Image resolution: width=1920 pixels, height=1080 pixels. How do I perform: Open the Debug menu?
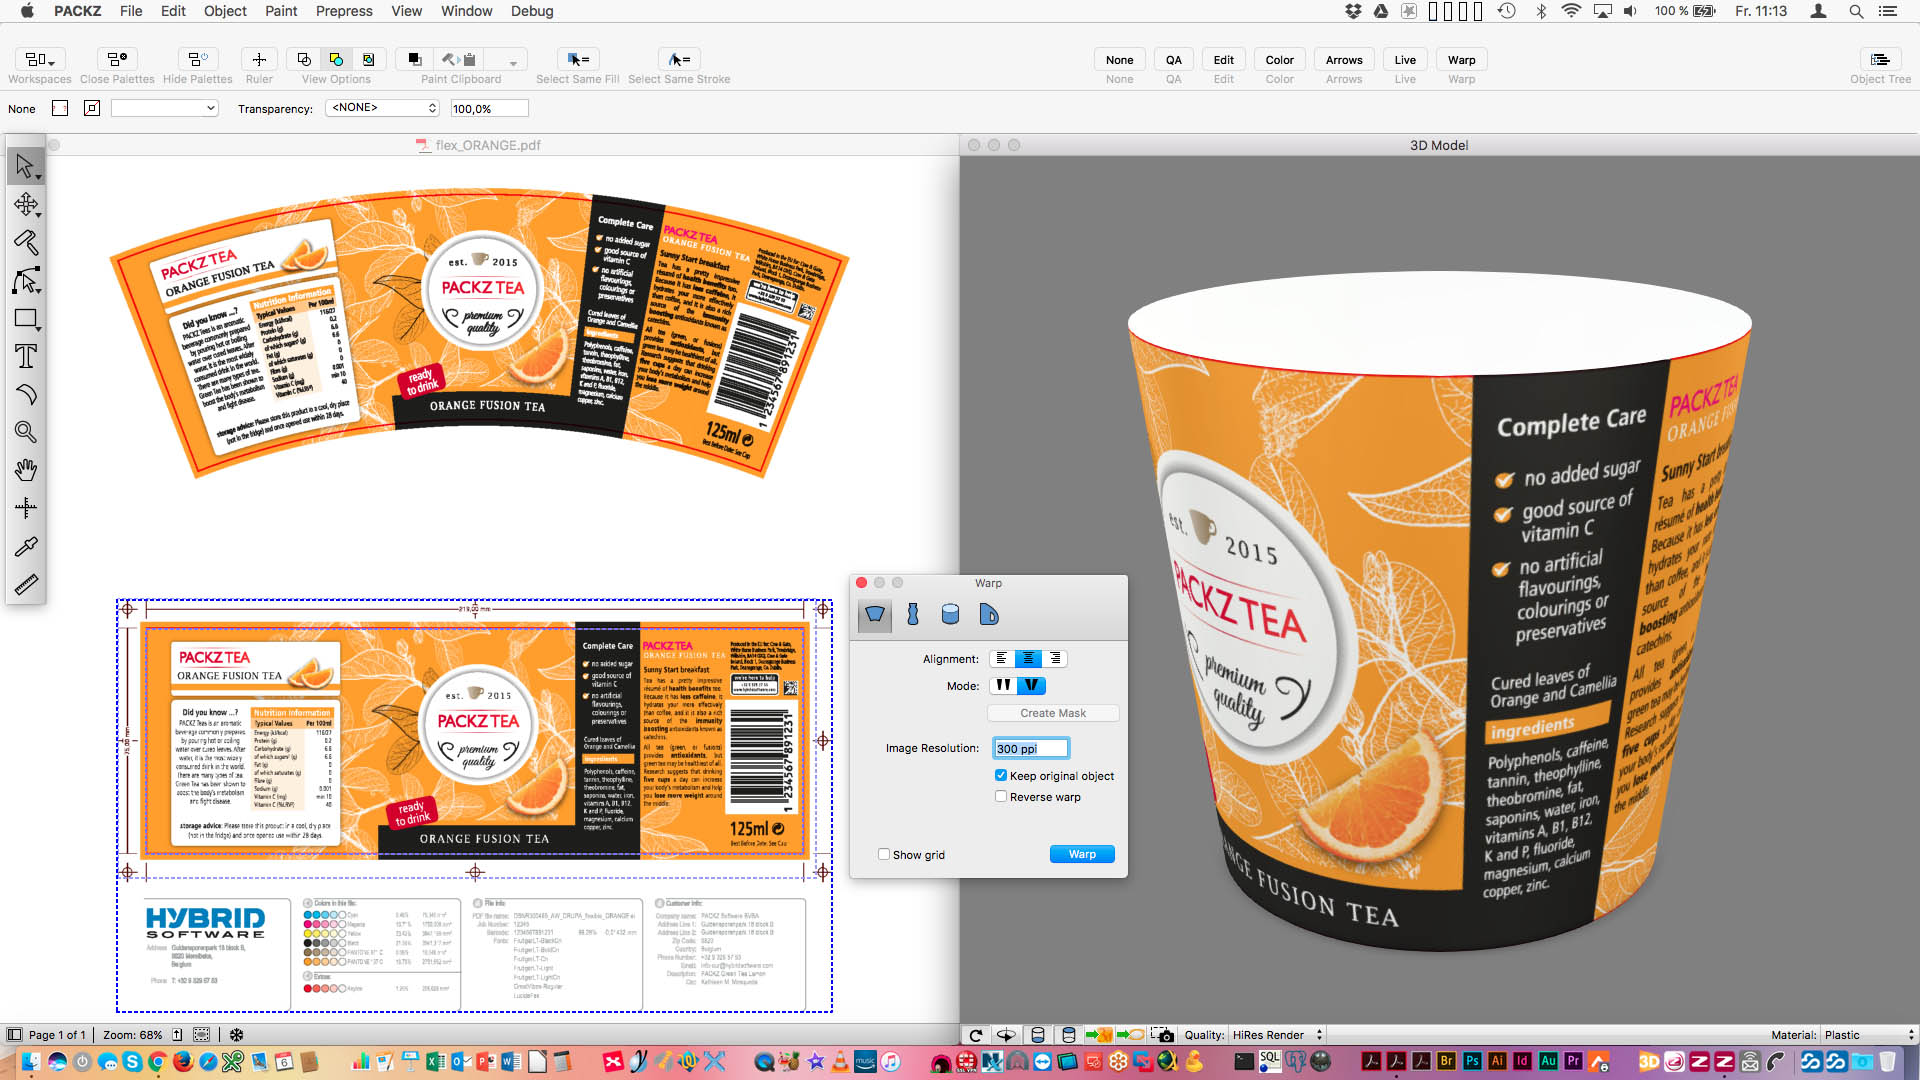pos(532,11)
